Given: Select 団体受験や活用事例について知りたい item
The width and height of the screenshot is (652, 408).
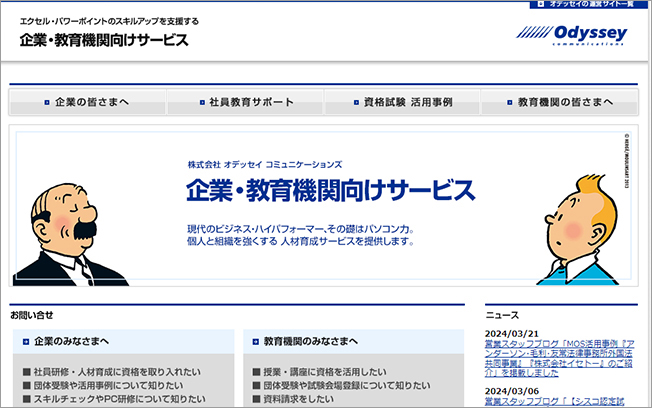Looking at the screenshot, I should [x=103, y=386].
